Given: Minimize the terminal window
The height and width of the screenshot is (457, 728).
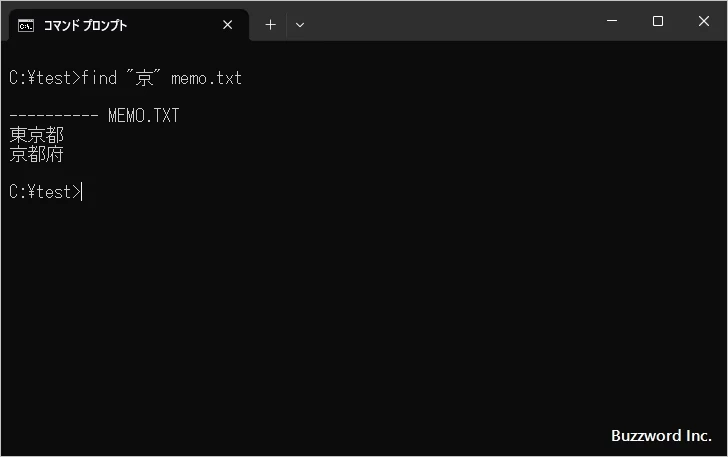Looking at the screenshot, I should (x=611, y=21).
